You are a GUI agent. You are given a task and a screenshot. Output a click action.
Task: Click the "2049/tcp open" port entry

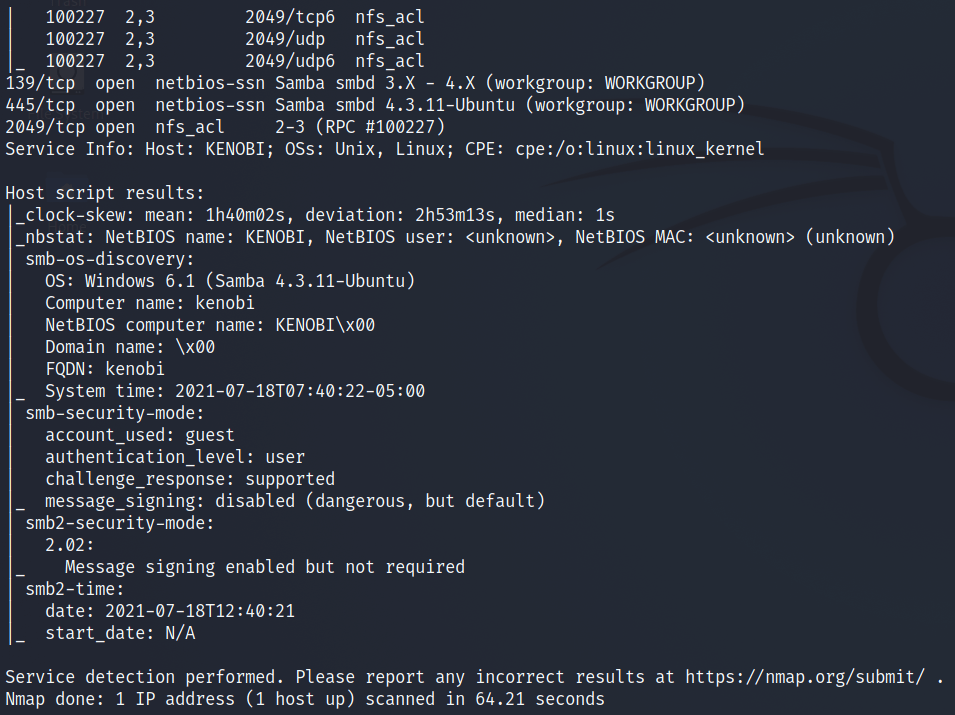(70, 126)
